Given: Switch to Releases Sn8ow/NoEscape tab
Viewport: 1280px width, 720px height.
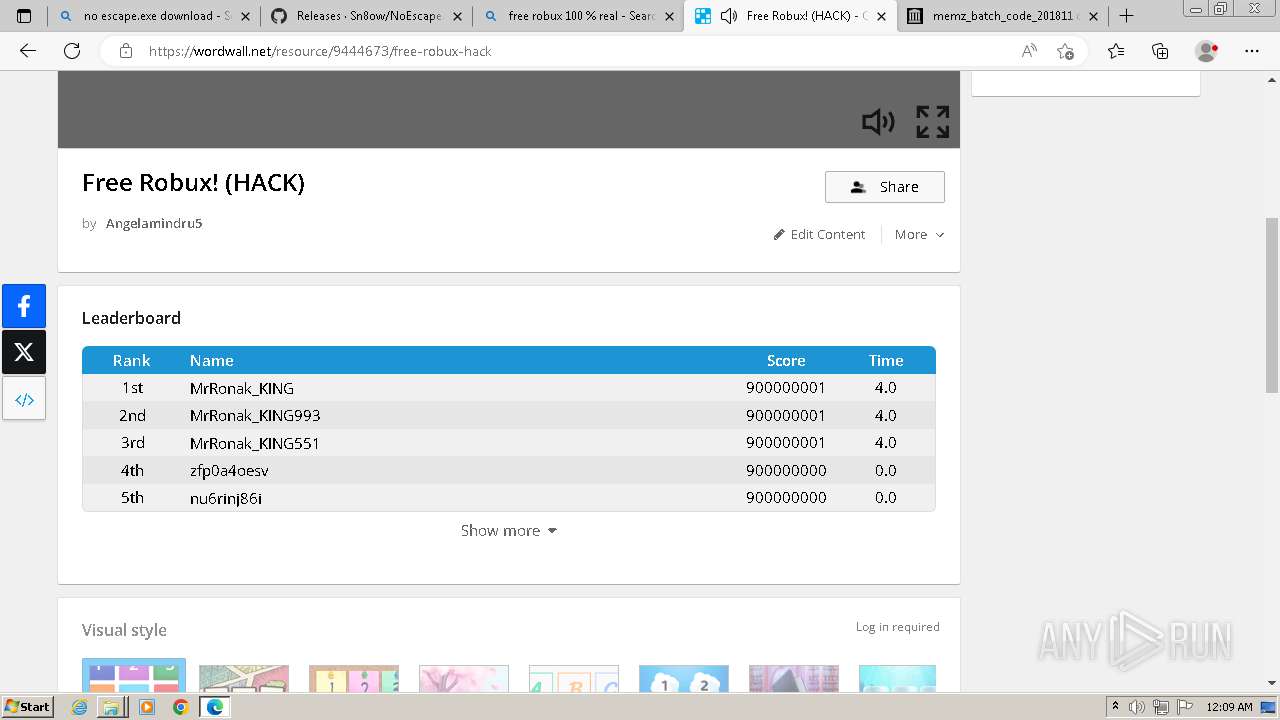Looking at the screenshot, I should pos(368,16).
